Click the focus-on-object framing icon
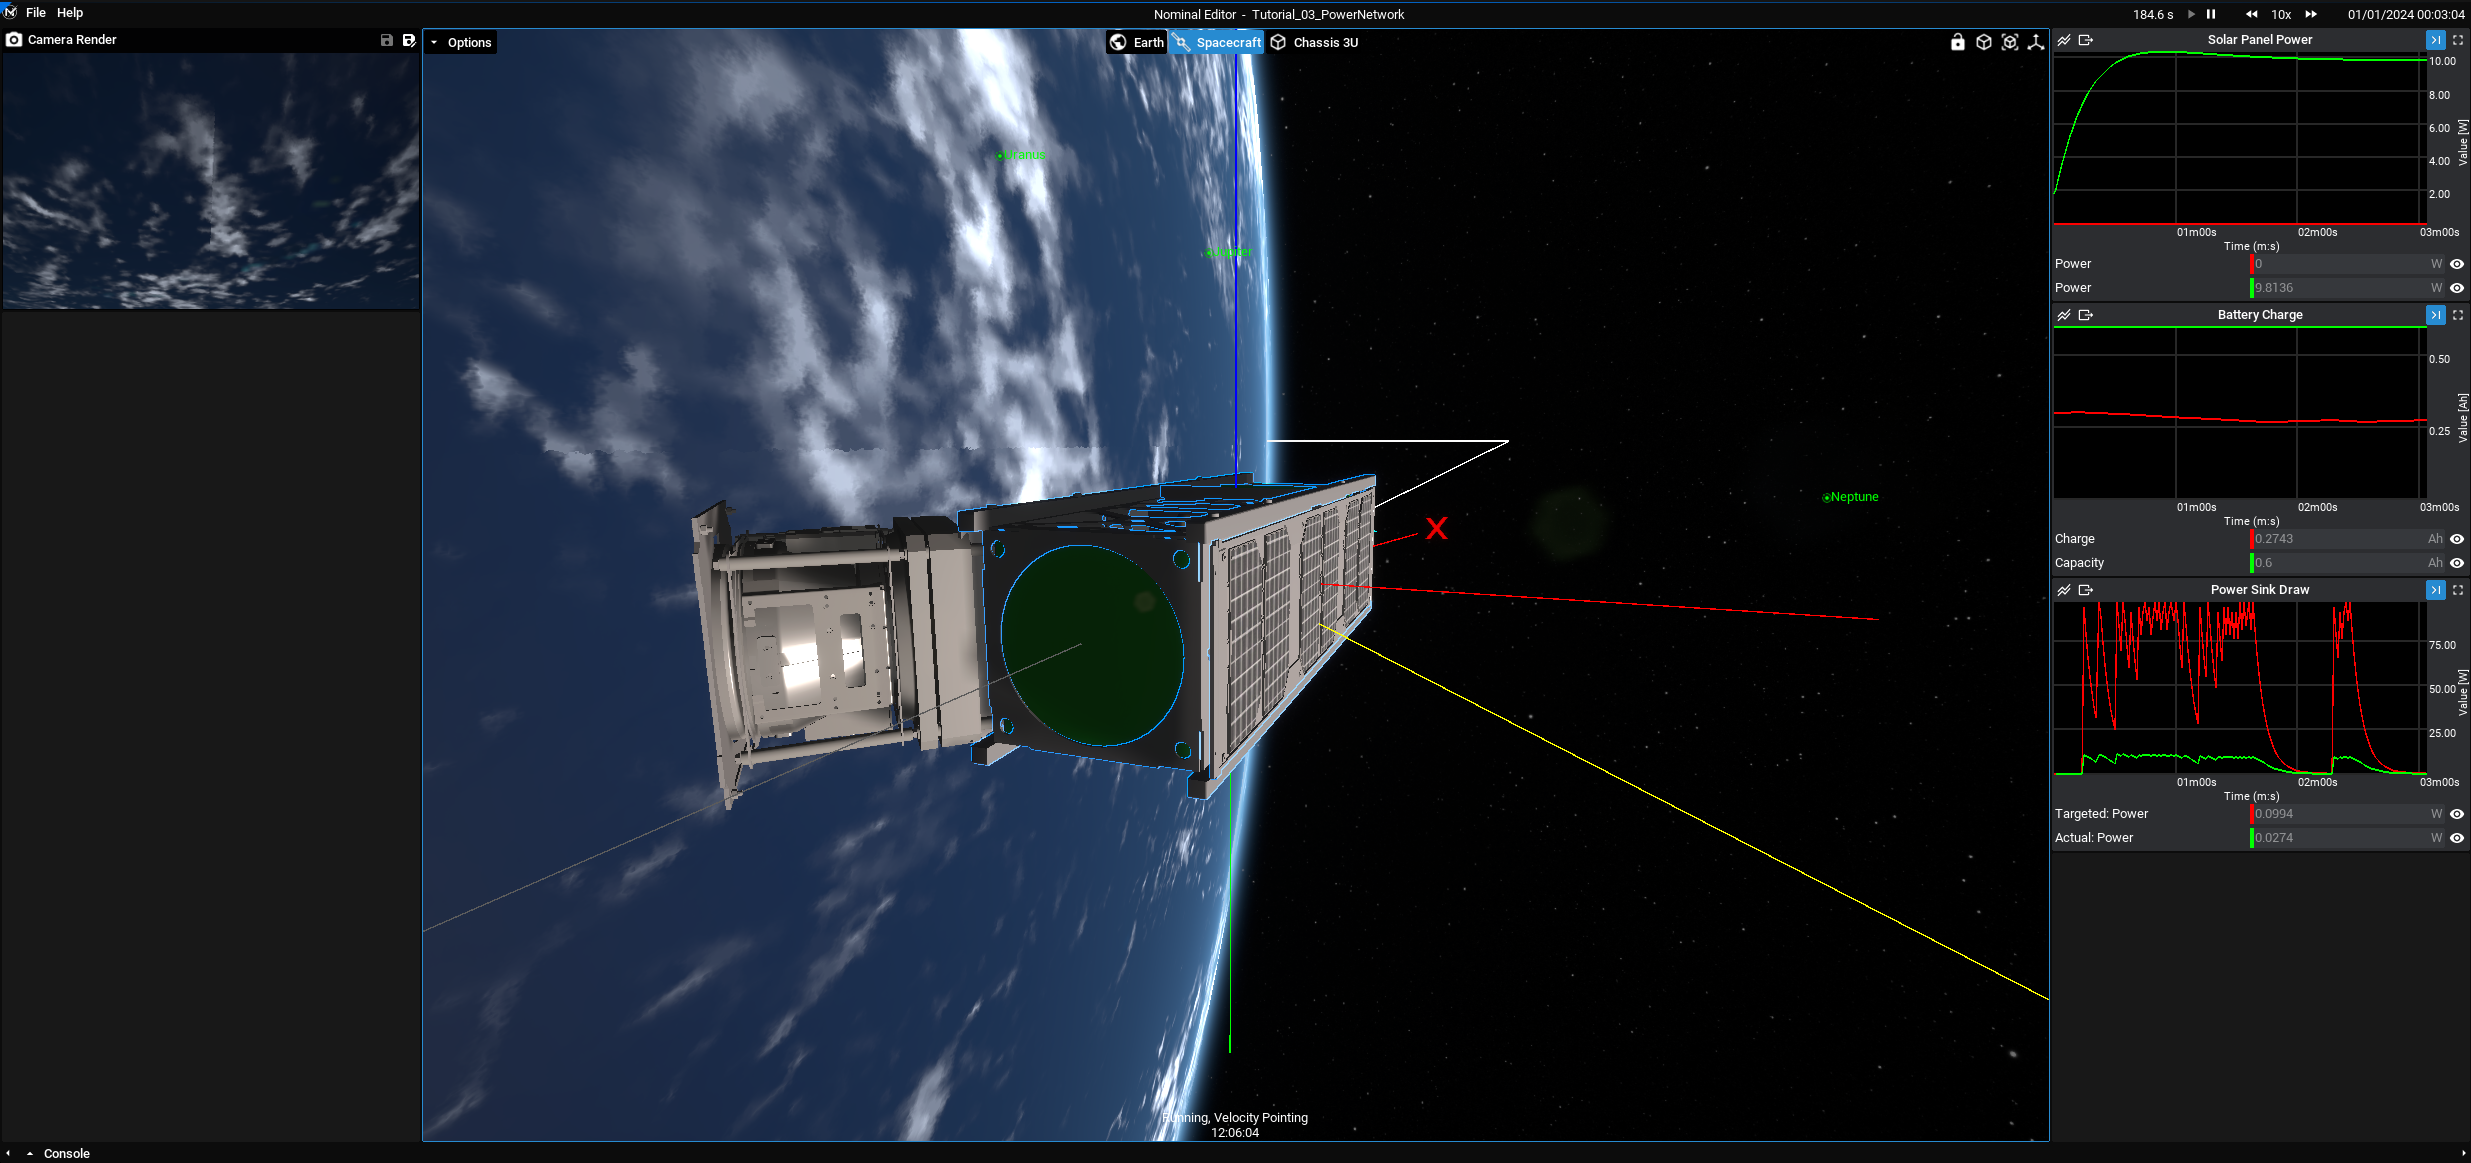2471x1163 pixels. coord(2010,42)
